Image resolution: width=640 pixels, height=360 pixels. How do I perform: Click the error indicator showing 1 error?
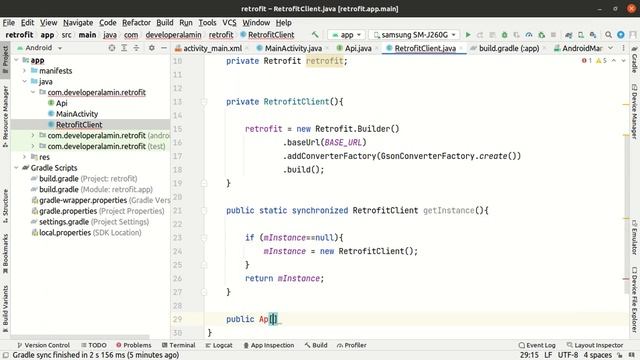(x=587, y=60)
